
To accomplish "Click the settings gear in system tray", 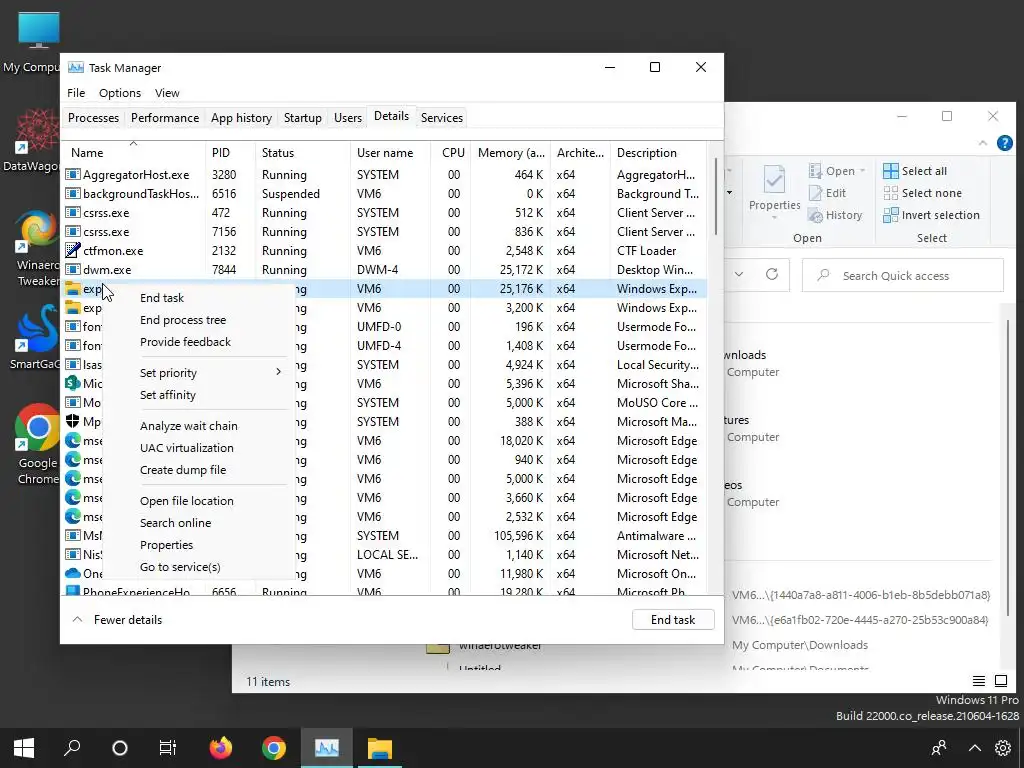I will point(1003,748).
